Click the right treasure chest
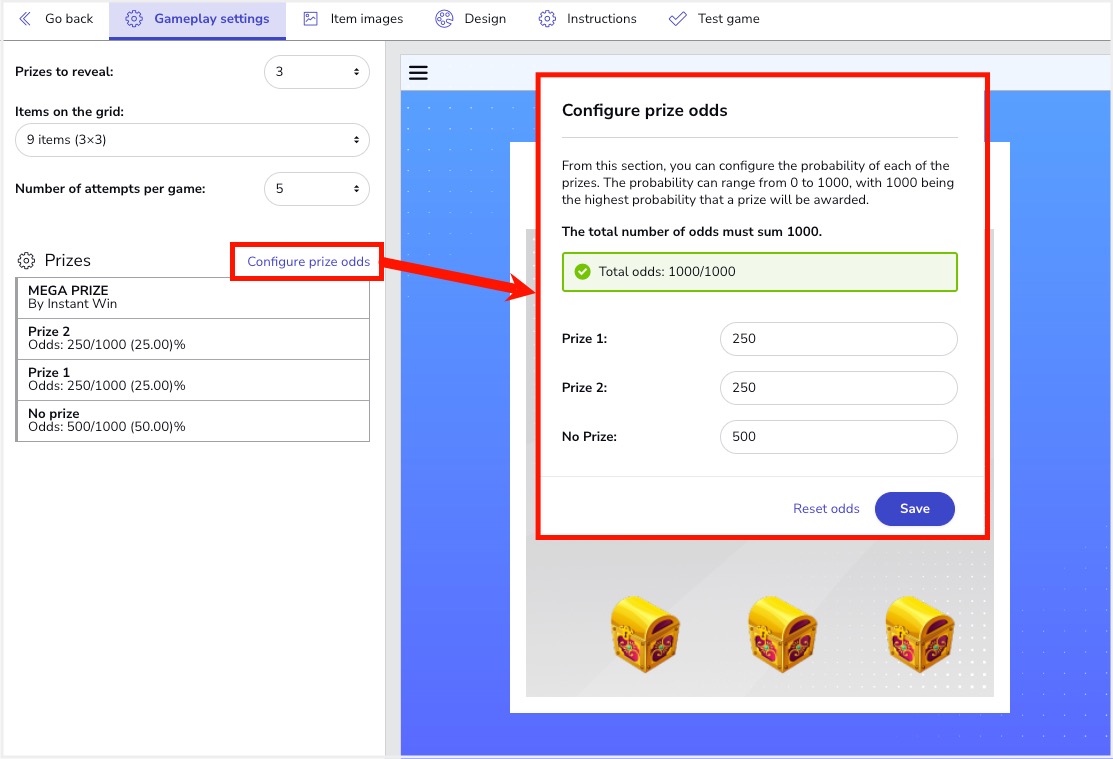The image size is (1113, 759). pyautogui.click(x=920, y=633)
